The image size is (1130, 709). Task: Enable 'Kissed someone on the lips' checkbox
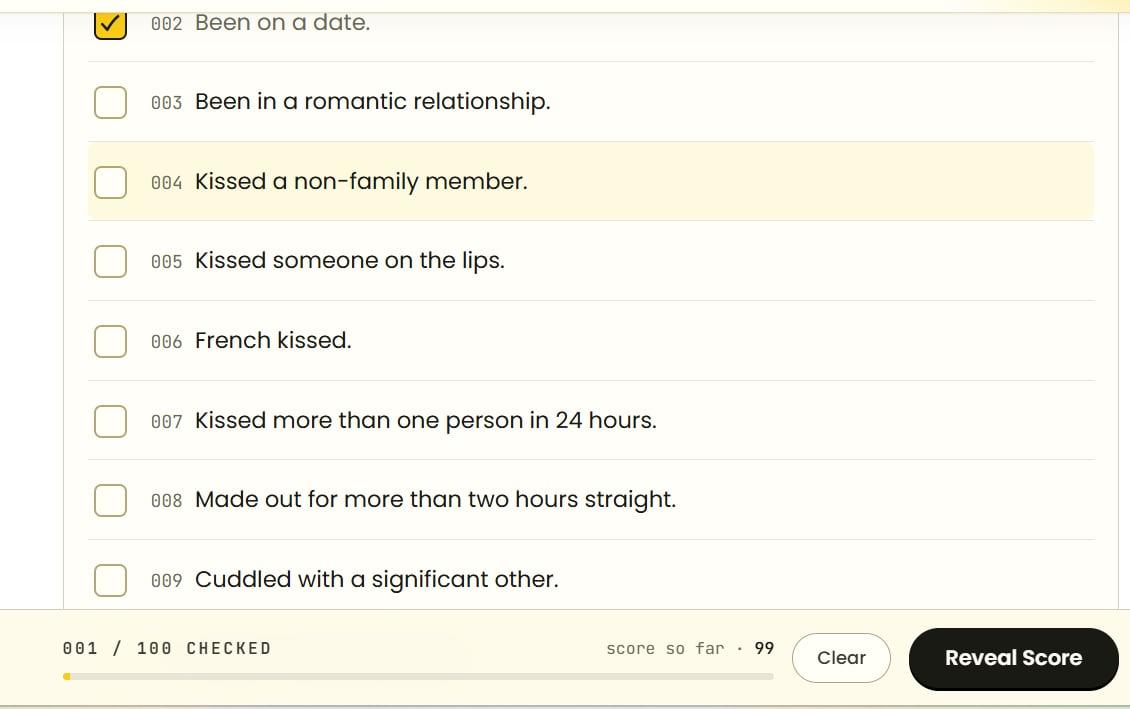point(110,261)
